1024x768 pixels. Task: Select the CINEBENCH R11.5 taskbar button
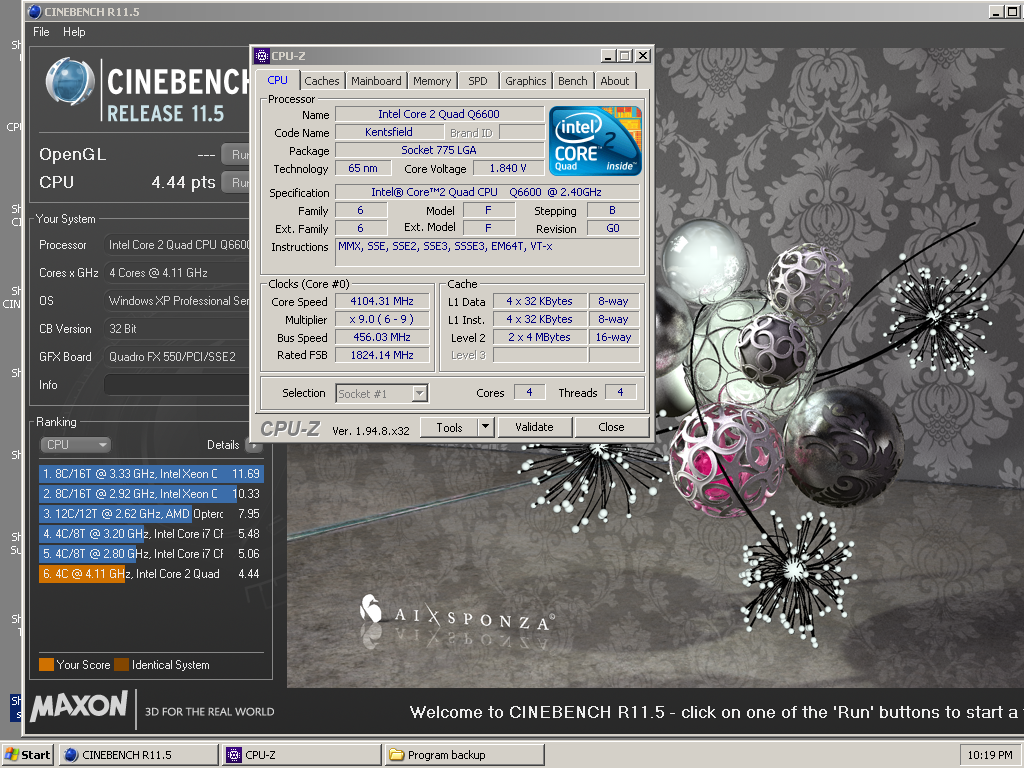pos(138,754)
